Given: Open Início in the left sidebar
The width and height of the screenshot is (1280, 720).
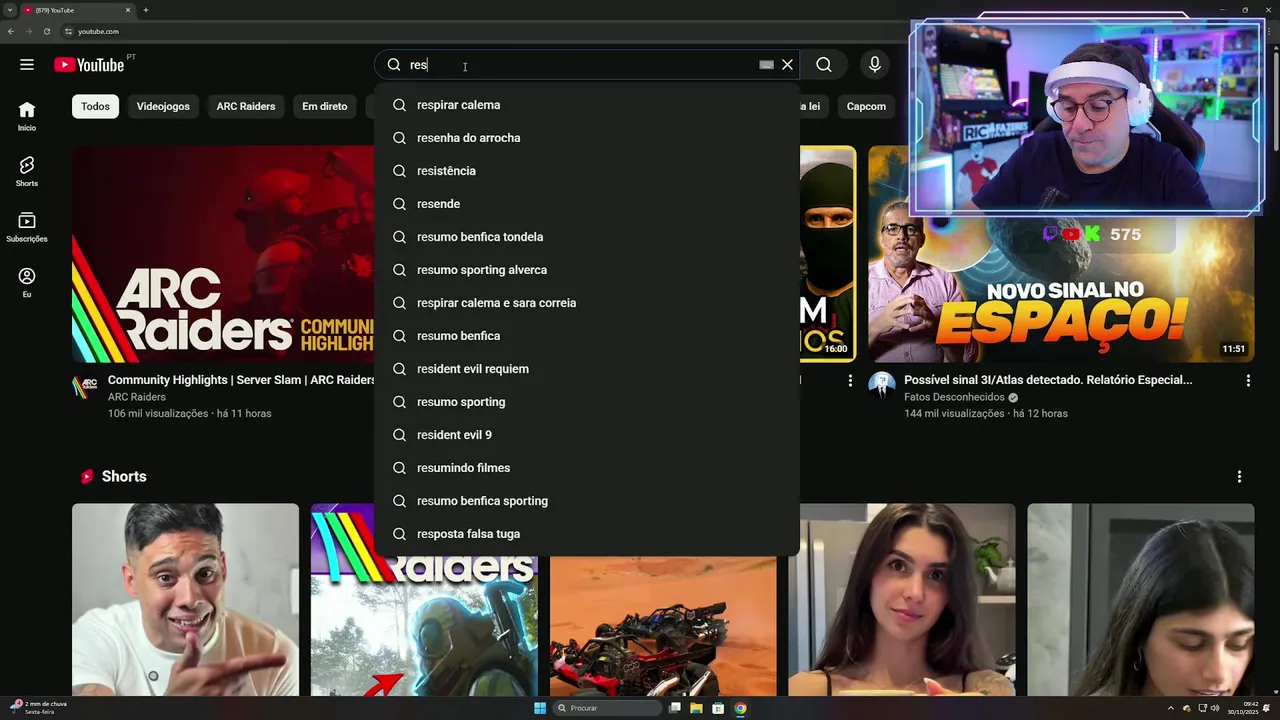Looking at the screenshot, I should click(27, 116).
